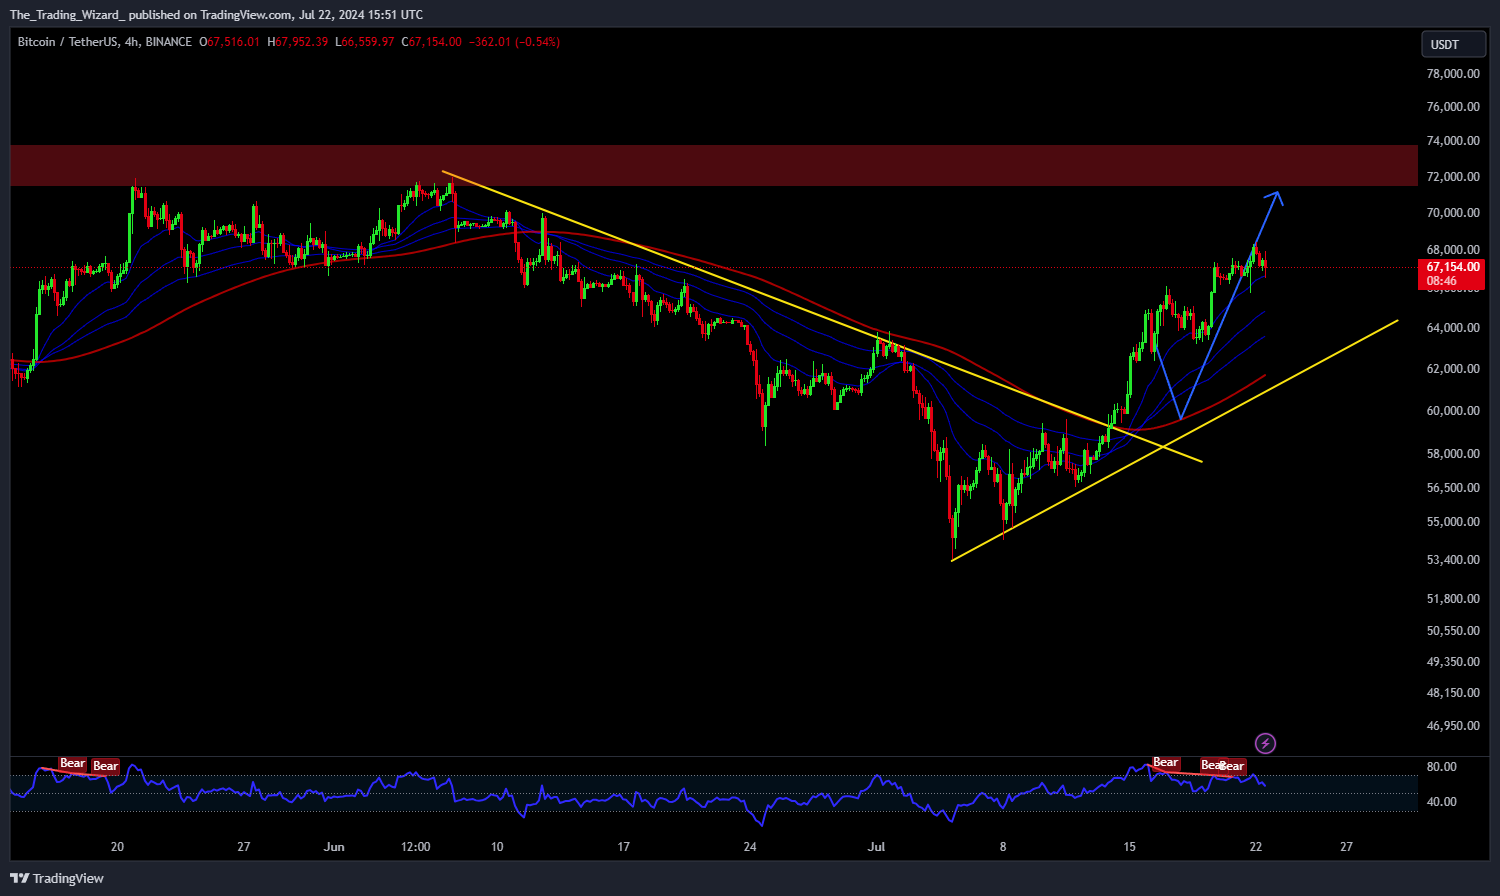Click the 68,000.00 price axis label

pos(1453,250)
